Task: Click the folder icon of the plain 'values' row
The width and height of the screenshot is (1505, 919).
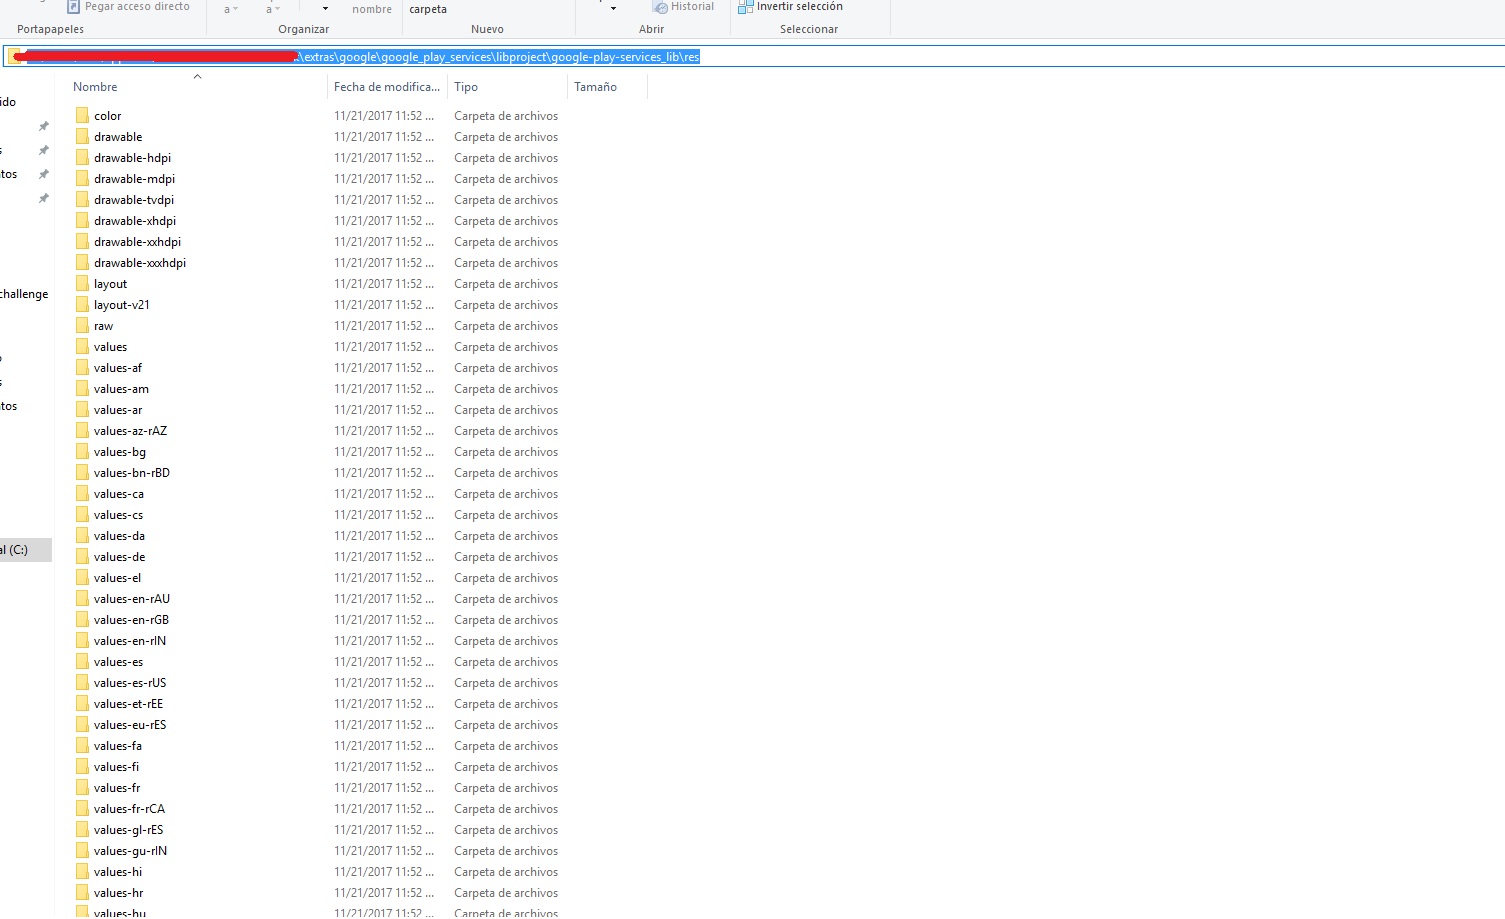Action: [83, 347]
